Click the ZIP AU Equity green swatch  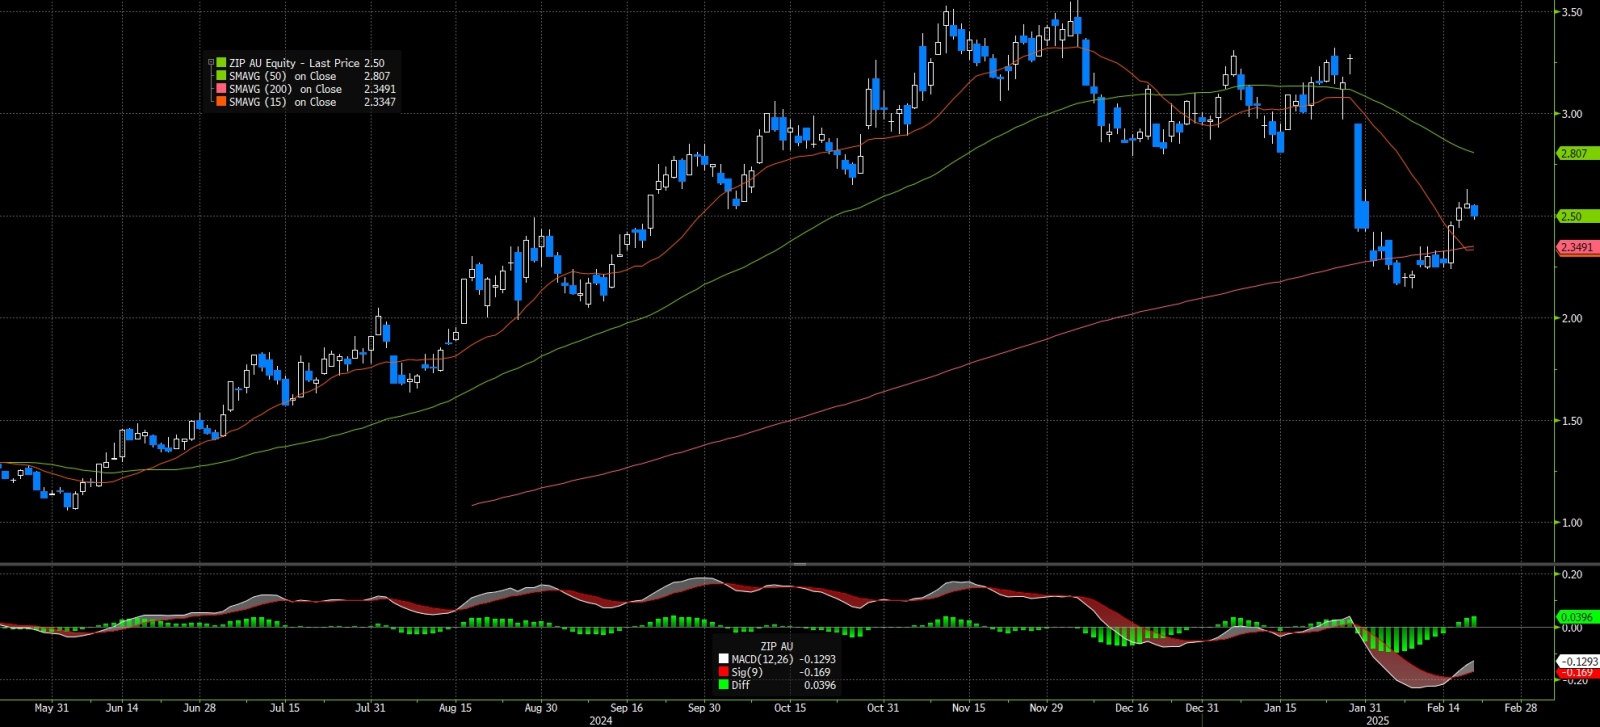click(x=221, y=63)
